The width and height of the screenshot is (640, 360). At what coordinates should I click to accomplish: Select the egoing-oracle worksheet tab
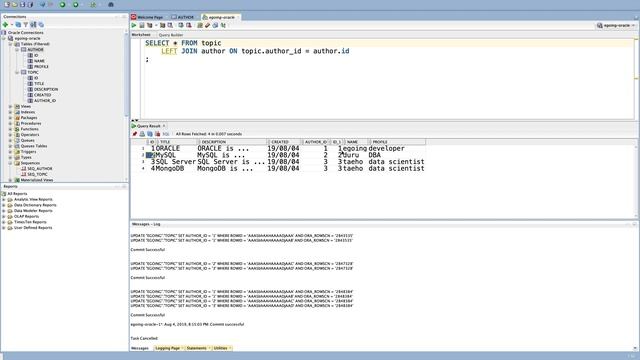[221, 17]
